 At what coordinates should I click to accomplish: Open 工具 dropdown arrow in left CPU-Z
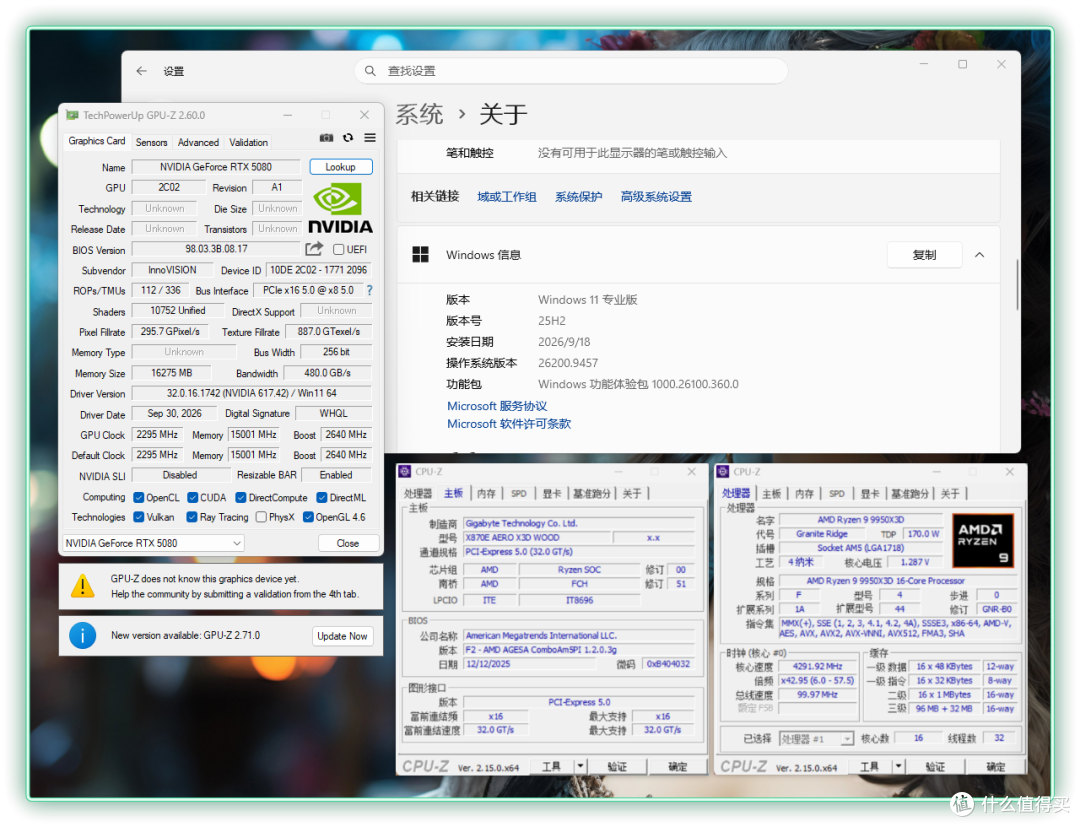[x=580, y=766]
